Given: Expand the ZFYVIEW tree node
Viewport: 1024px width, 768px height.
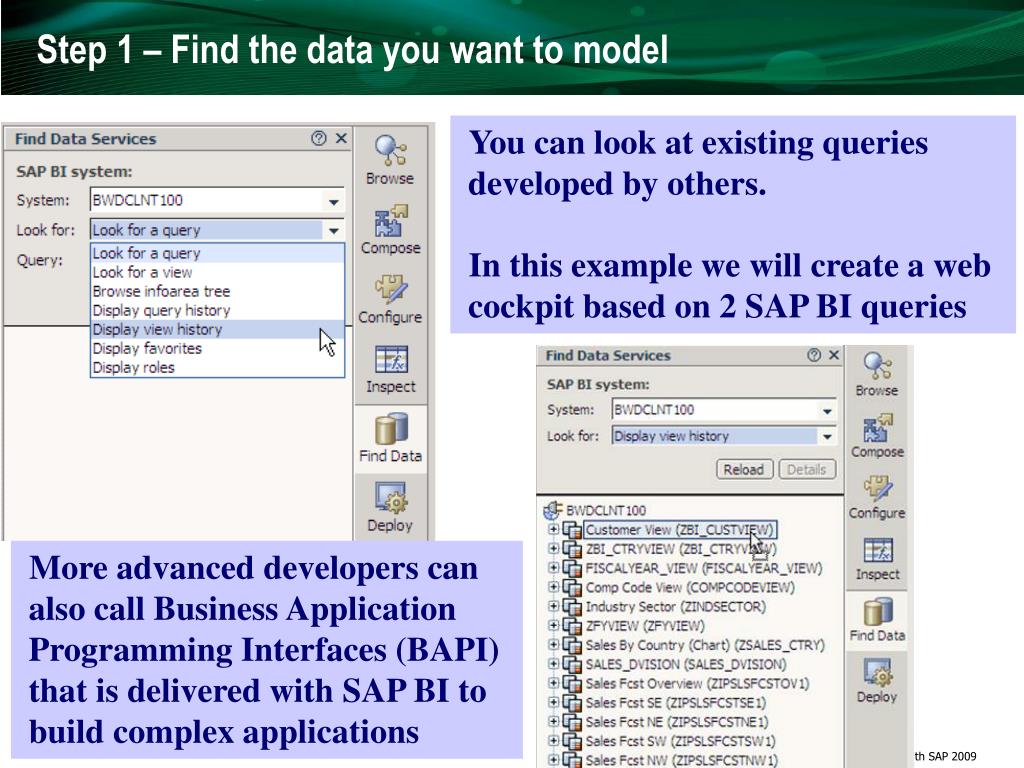Looking at the screenshot, I should click(x=553, y=626).
